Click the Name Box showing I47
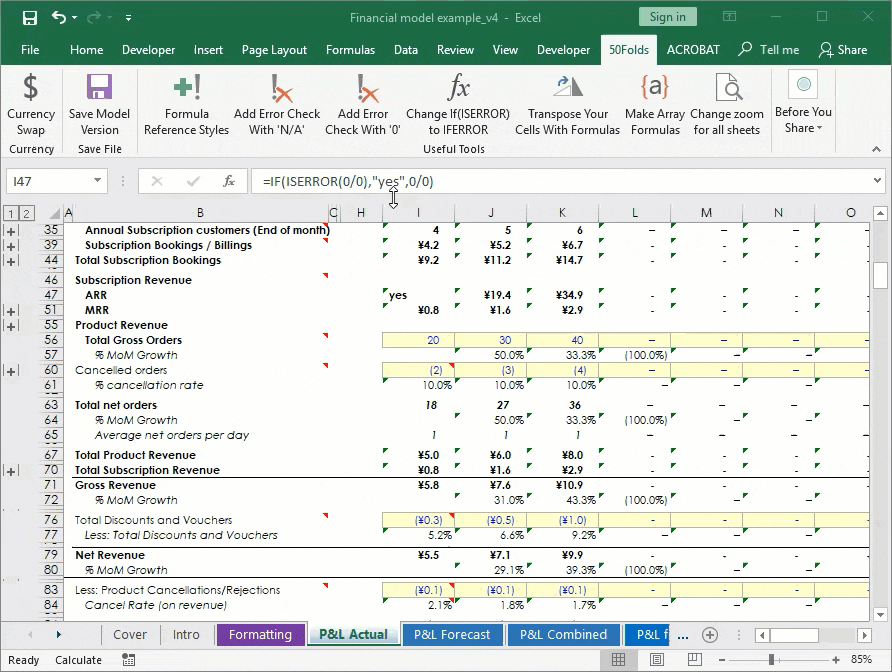The width and height of the screenshot is (892, 672). click(48, 182)
